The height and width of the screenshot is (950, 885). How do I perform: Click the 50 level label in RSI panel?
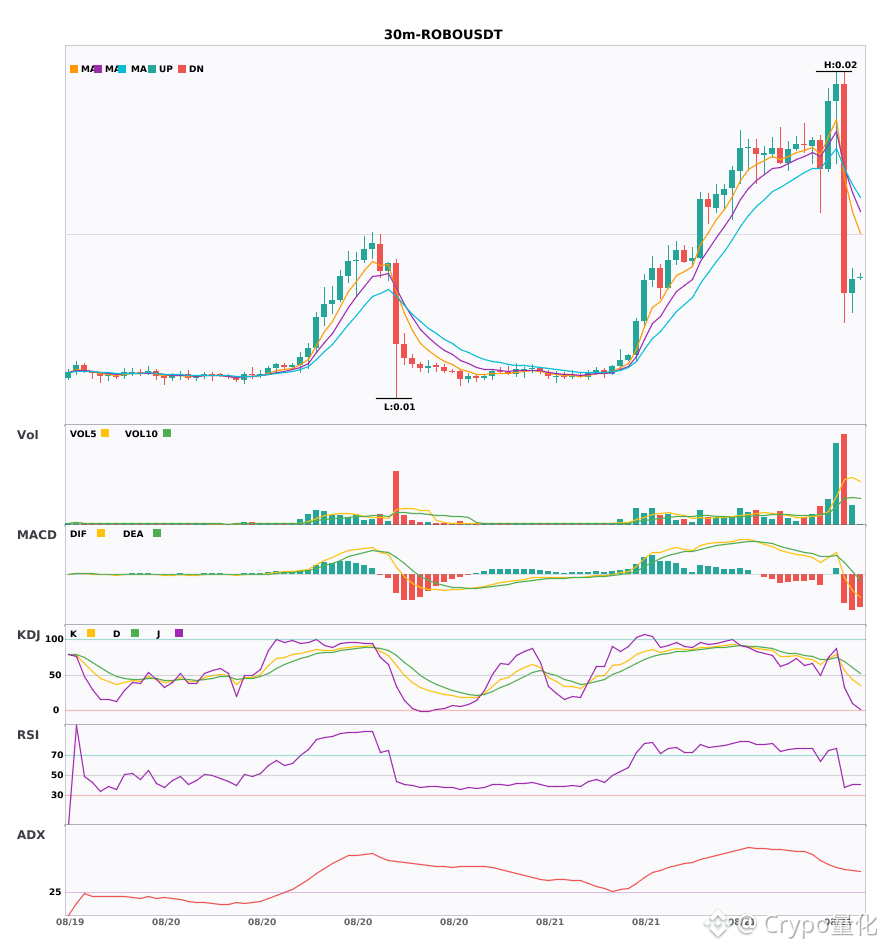pyautogui.click(x=58, y=775)
